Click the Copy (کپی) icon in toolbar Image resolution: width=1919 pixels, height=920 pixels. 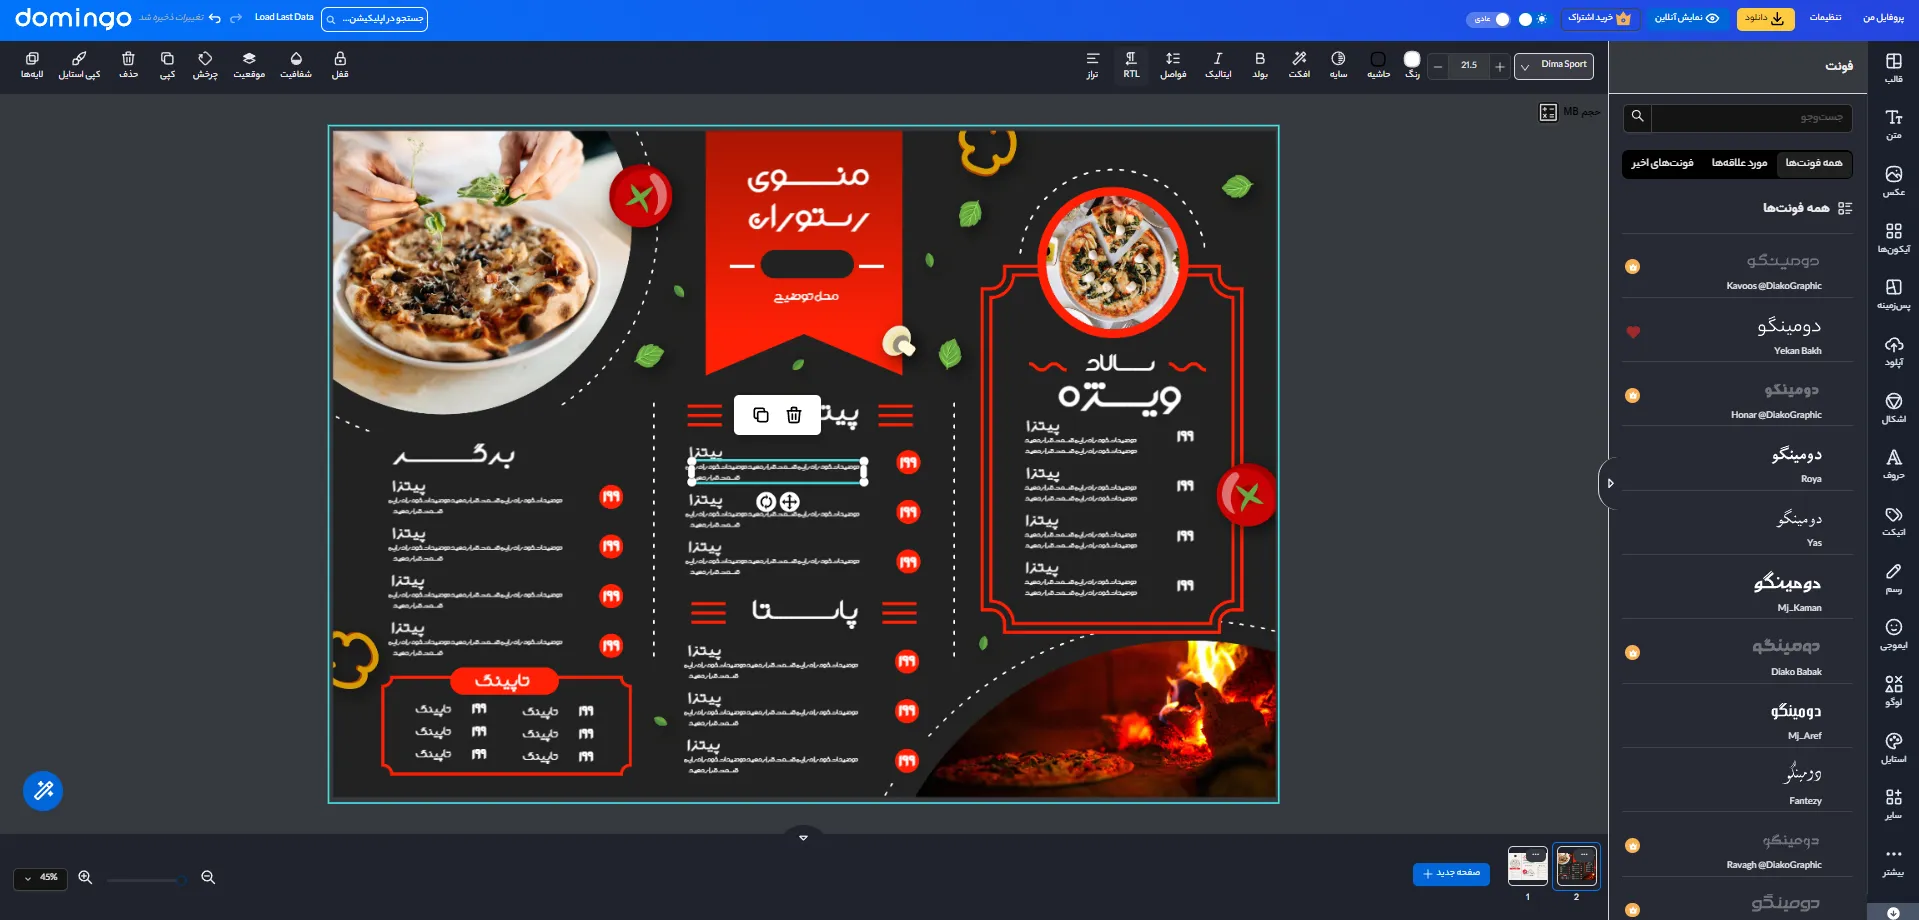(167, 65)
